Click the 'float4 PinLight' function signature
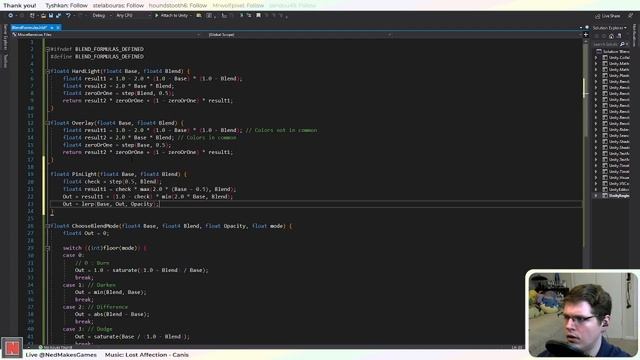 (x=118, y=174)
